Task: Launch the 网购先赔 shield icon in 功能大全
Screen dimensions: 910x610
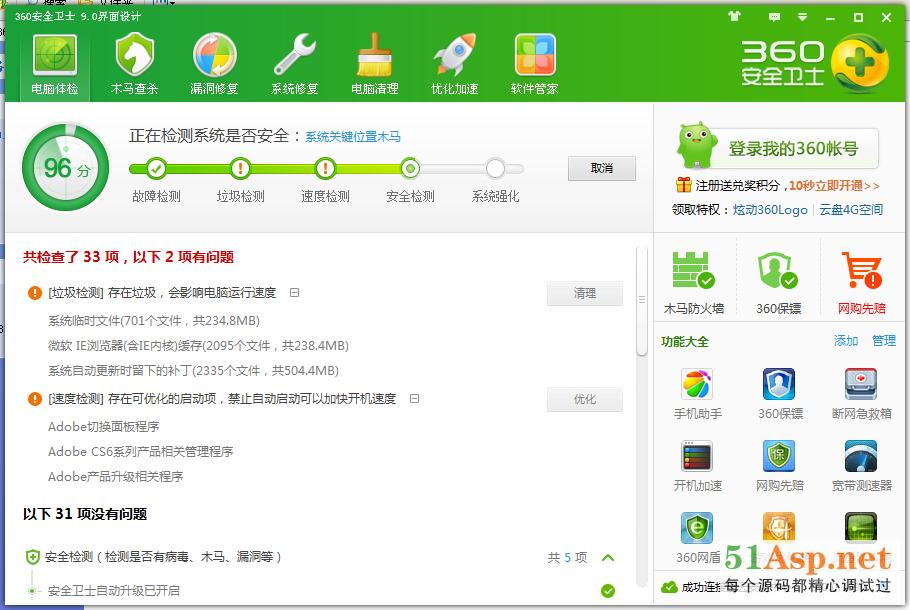Action: pos(779,456)
